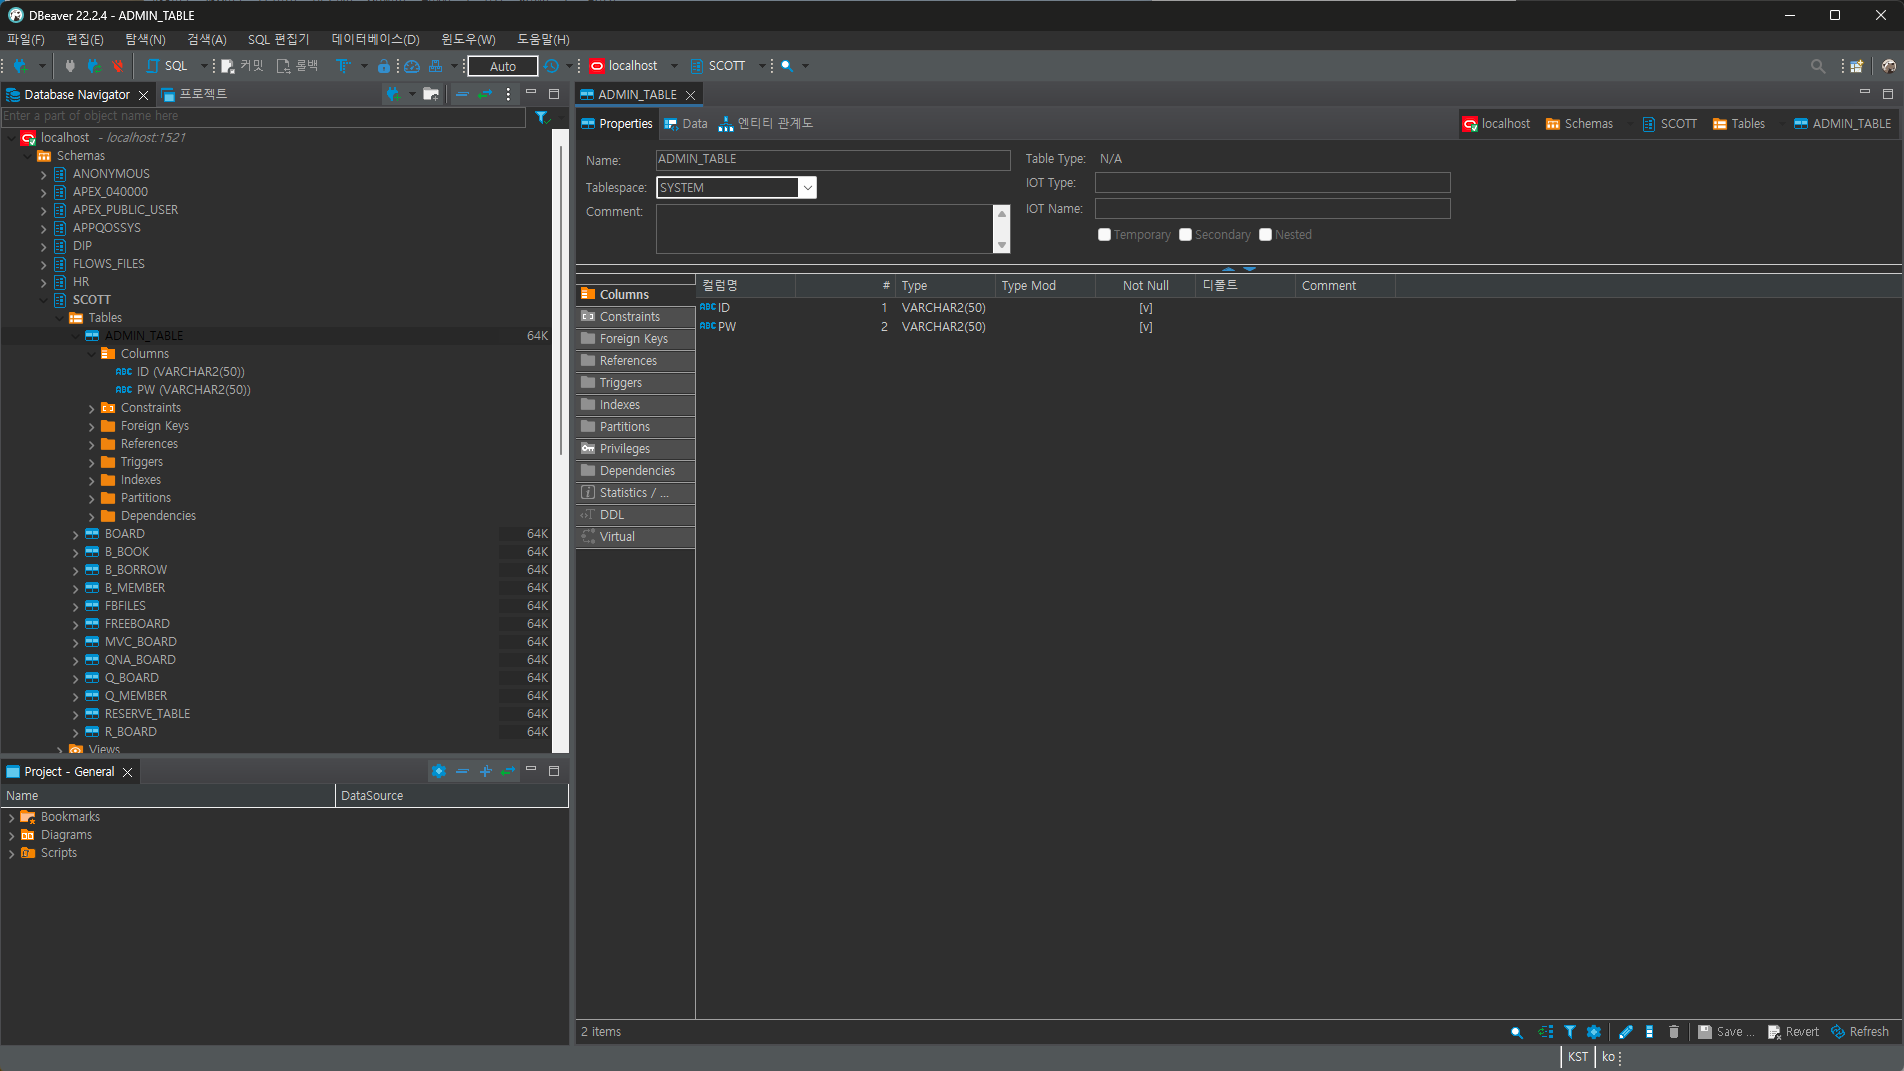
Task: Open the 파일(F) menu
Action: coord(26,39)
